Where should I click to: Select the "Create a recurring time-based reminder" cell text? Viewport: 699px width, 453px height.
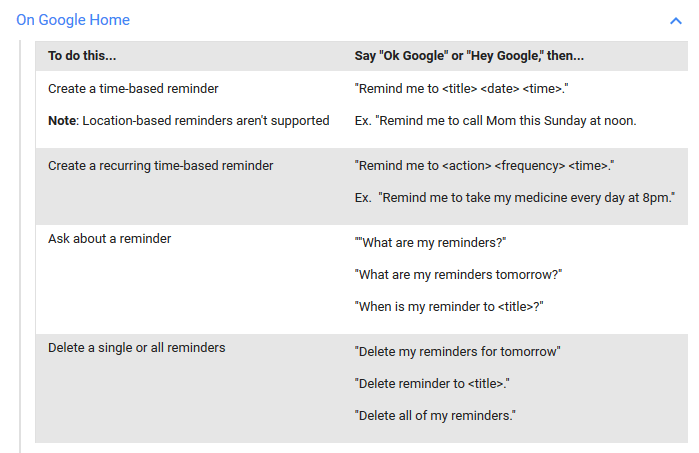(x=160, y=165)
